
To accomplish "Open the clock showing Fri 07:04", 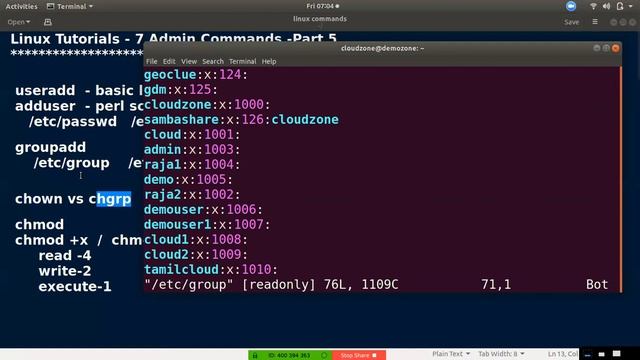I will (322, 6).
